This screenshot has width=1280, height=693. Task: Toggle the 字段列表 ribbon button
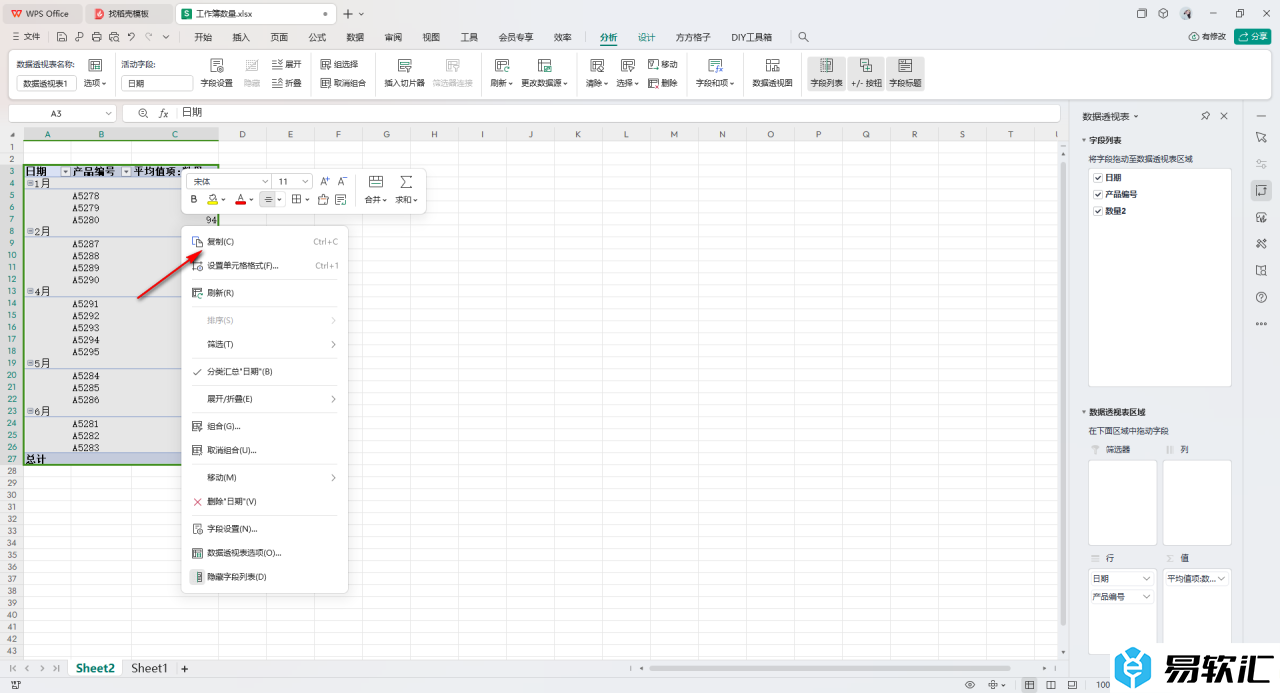[x=826, y=73]
